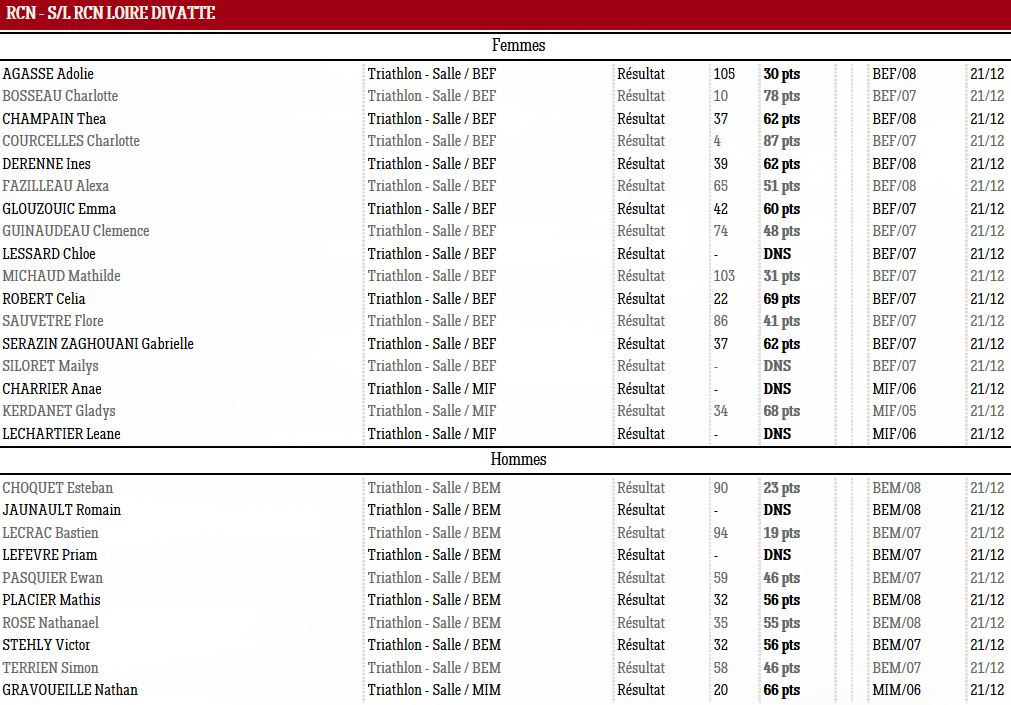Click the name PLACIER Mathis

click(52, 600)
